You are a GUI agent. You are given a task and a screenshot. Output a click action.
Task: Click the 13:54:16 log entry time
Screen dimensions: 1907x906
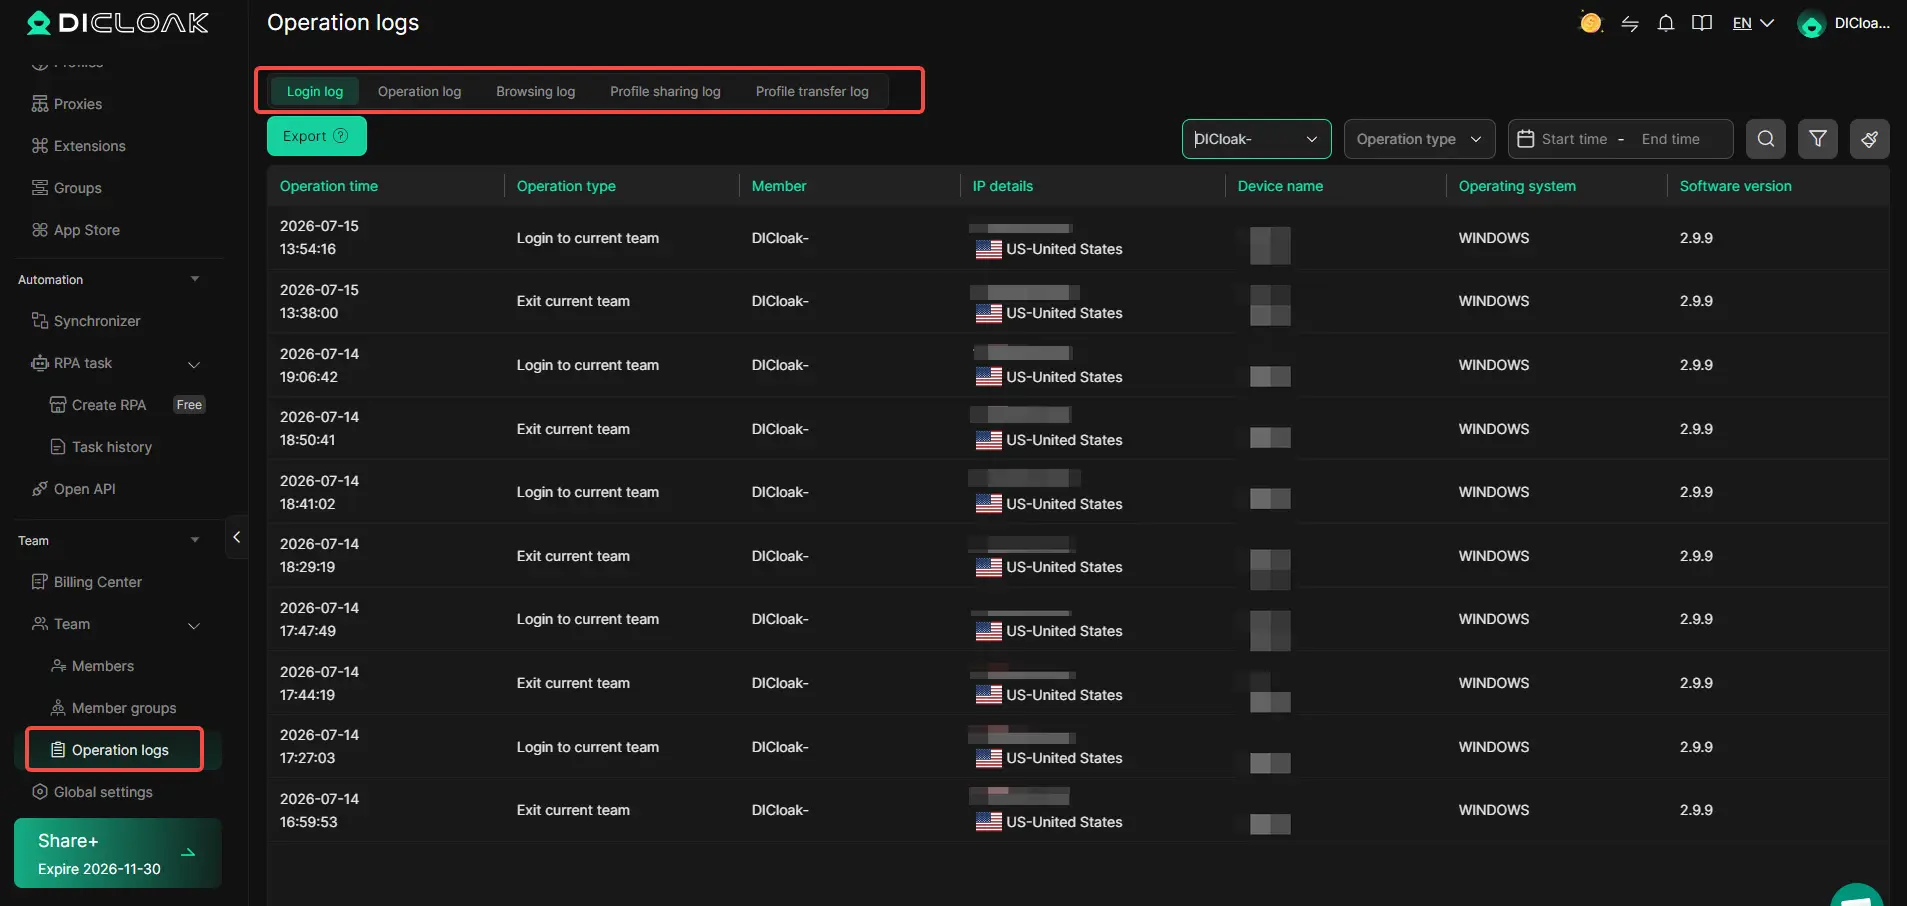click(x=308, y=249)
